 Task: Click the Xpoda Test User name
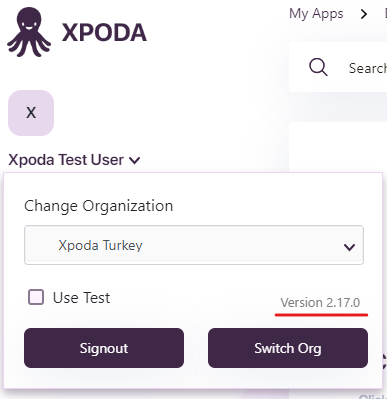[x=66, y=160]
